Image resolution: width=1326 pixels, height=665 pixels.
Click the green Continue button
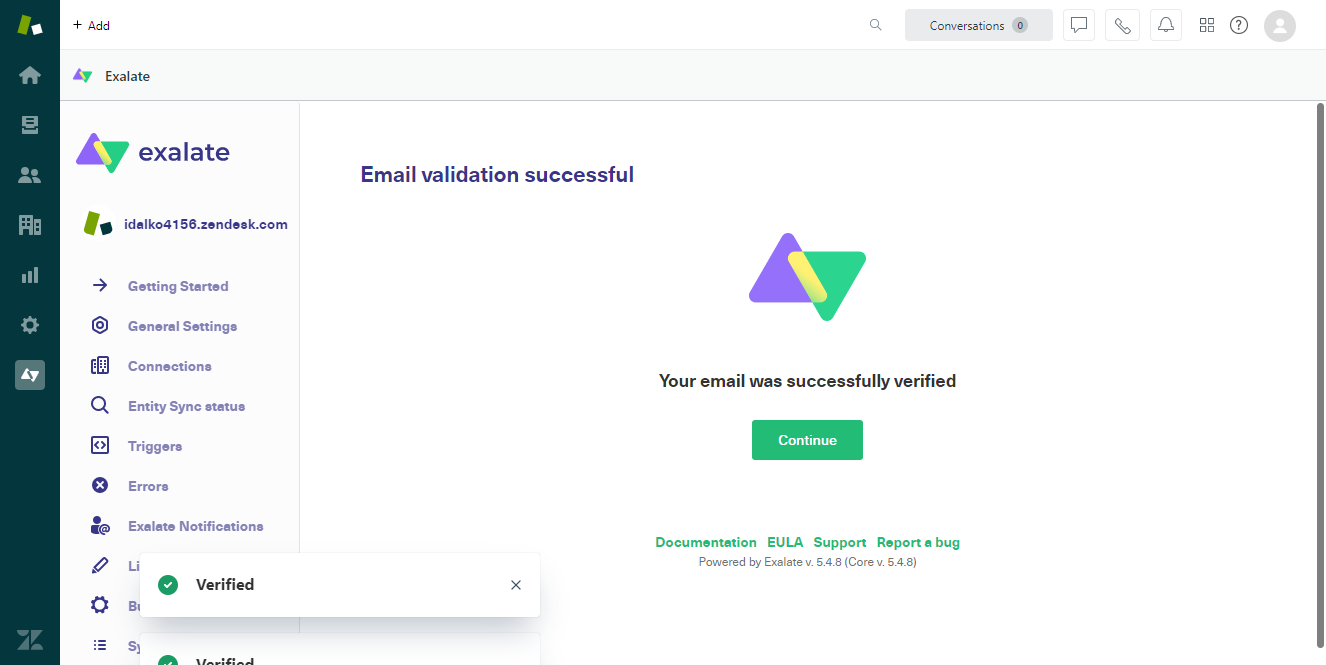pyautogui.click(x=807, y=440)
